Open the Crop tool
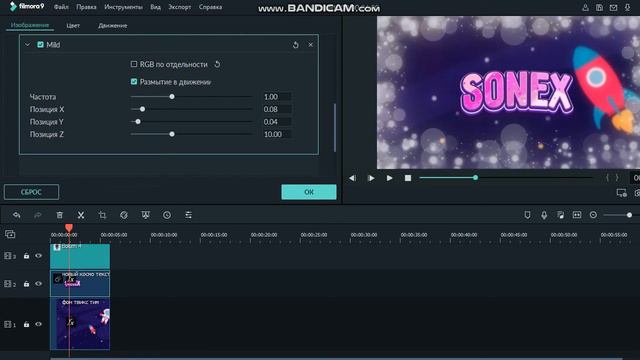640x360 pixels. (x=102, y=215)
